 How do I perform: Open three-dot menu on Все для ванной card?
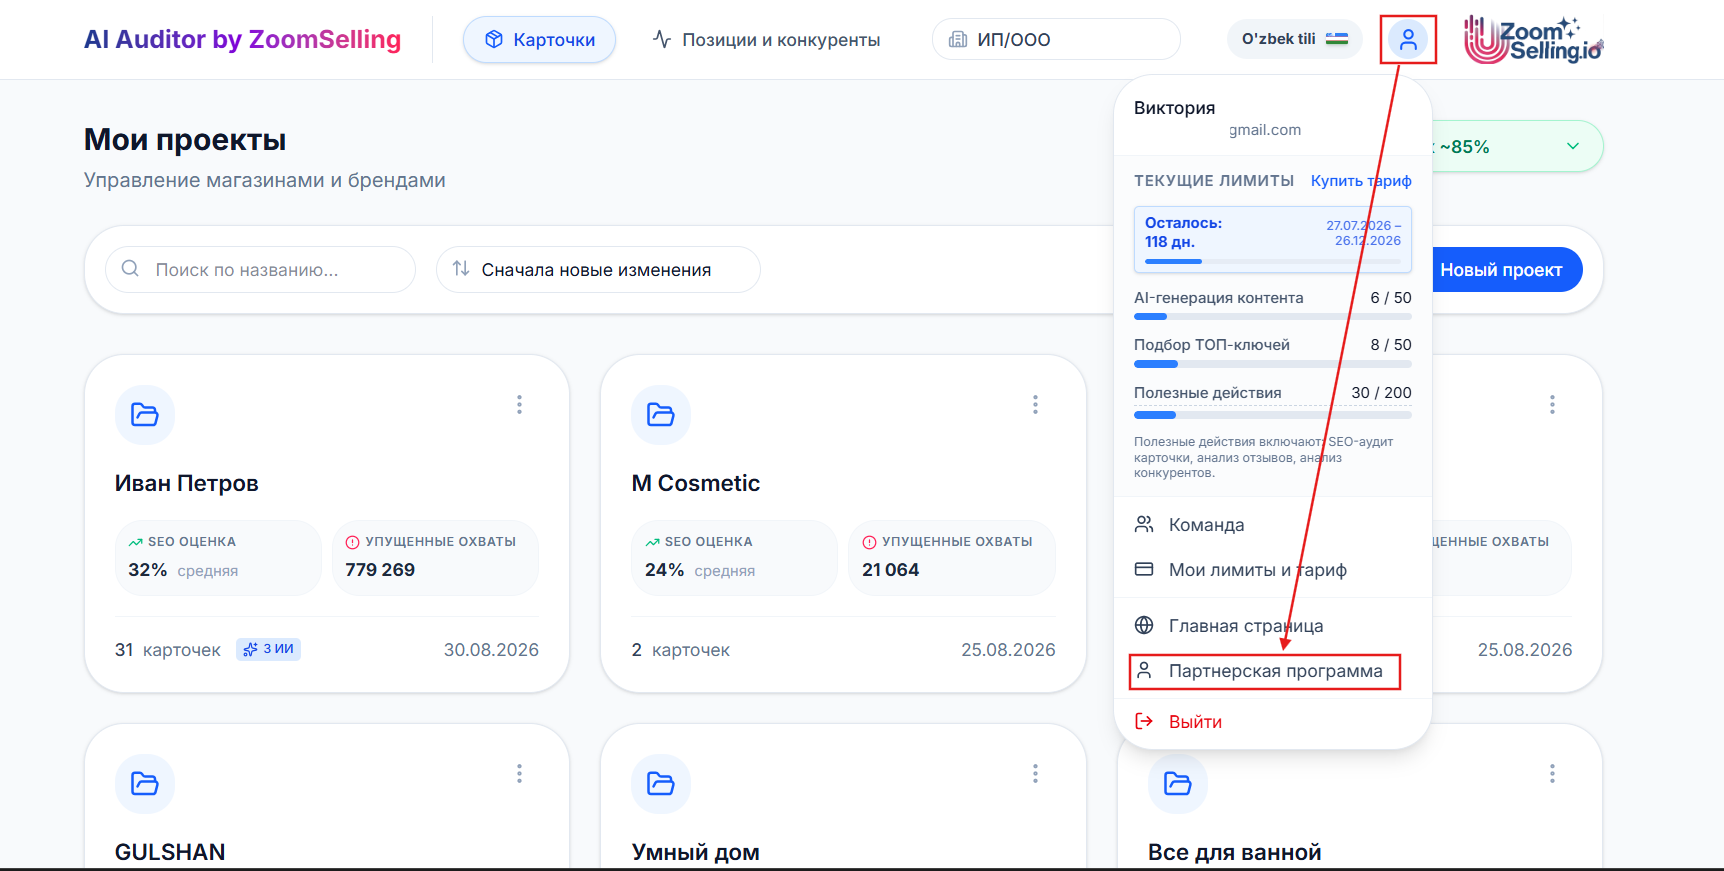[x=1552, y=773]
